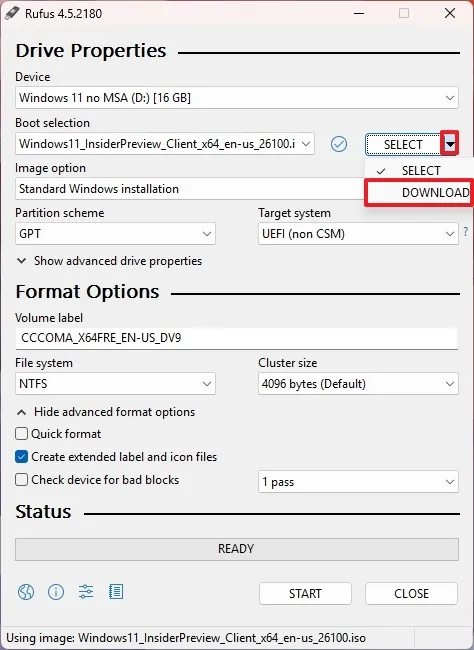Open the About info icon
This screenshot has width=474, height=650.
click(x=56, y=592)
